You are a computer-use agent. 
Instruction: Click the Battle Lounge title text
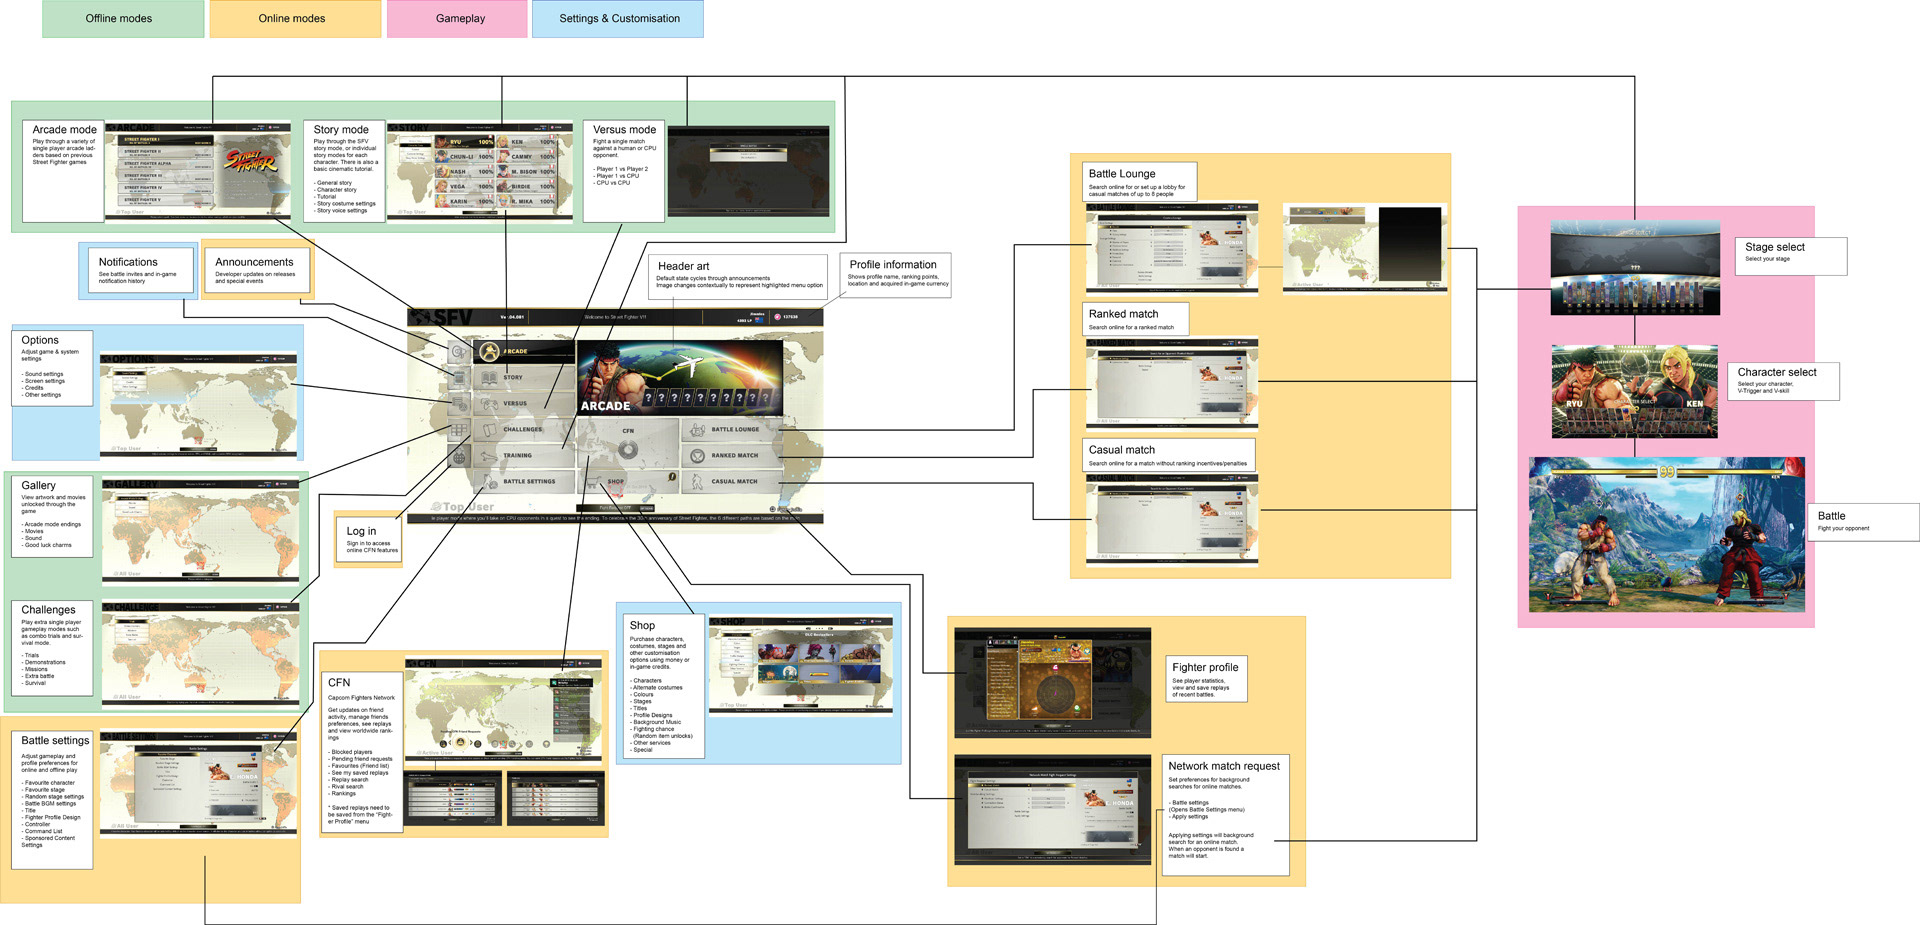[1122, 174]
